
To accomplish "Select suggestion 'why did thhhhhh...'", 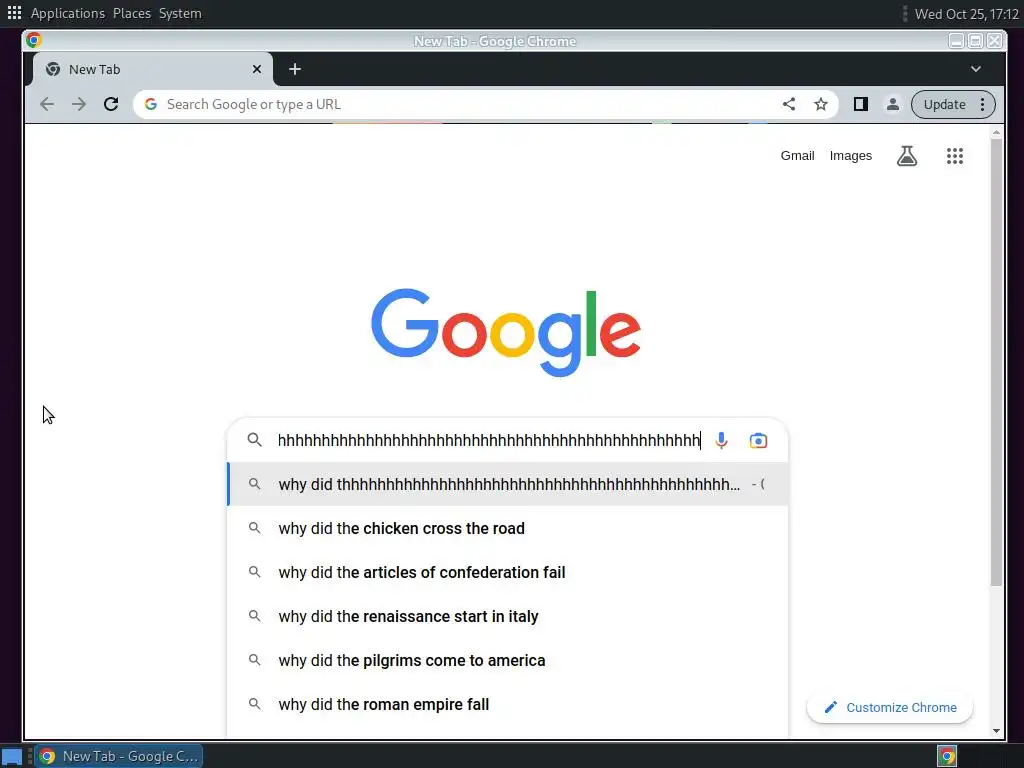I will click(508, 484).
